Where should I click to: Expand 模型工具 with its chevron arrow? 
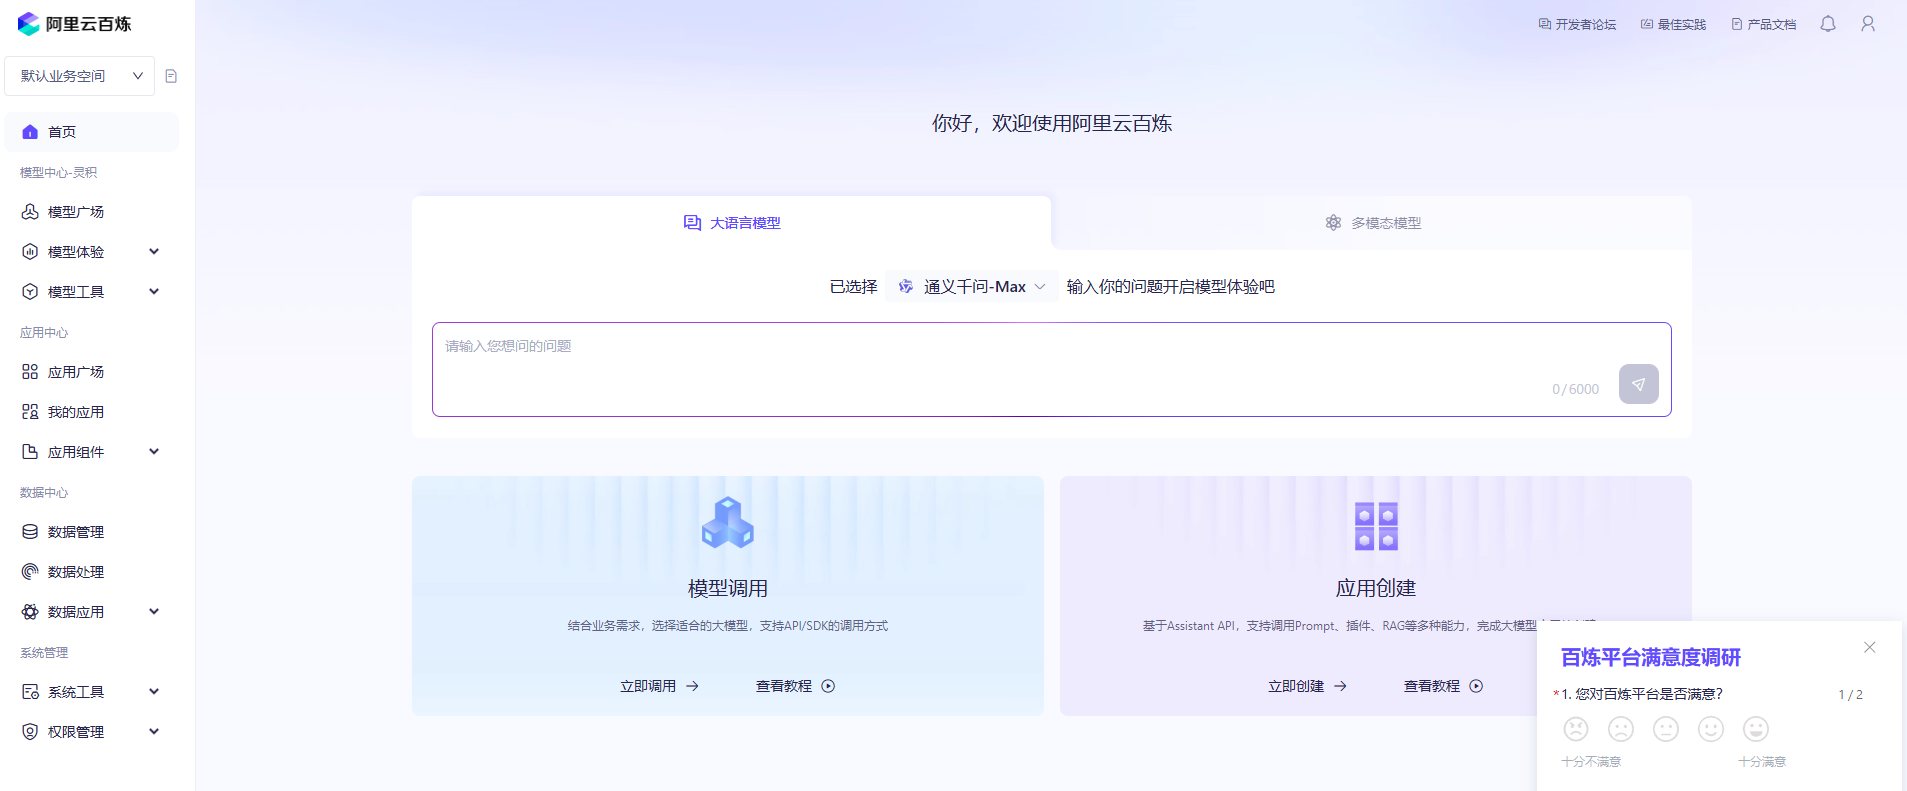(154, 292)
